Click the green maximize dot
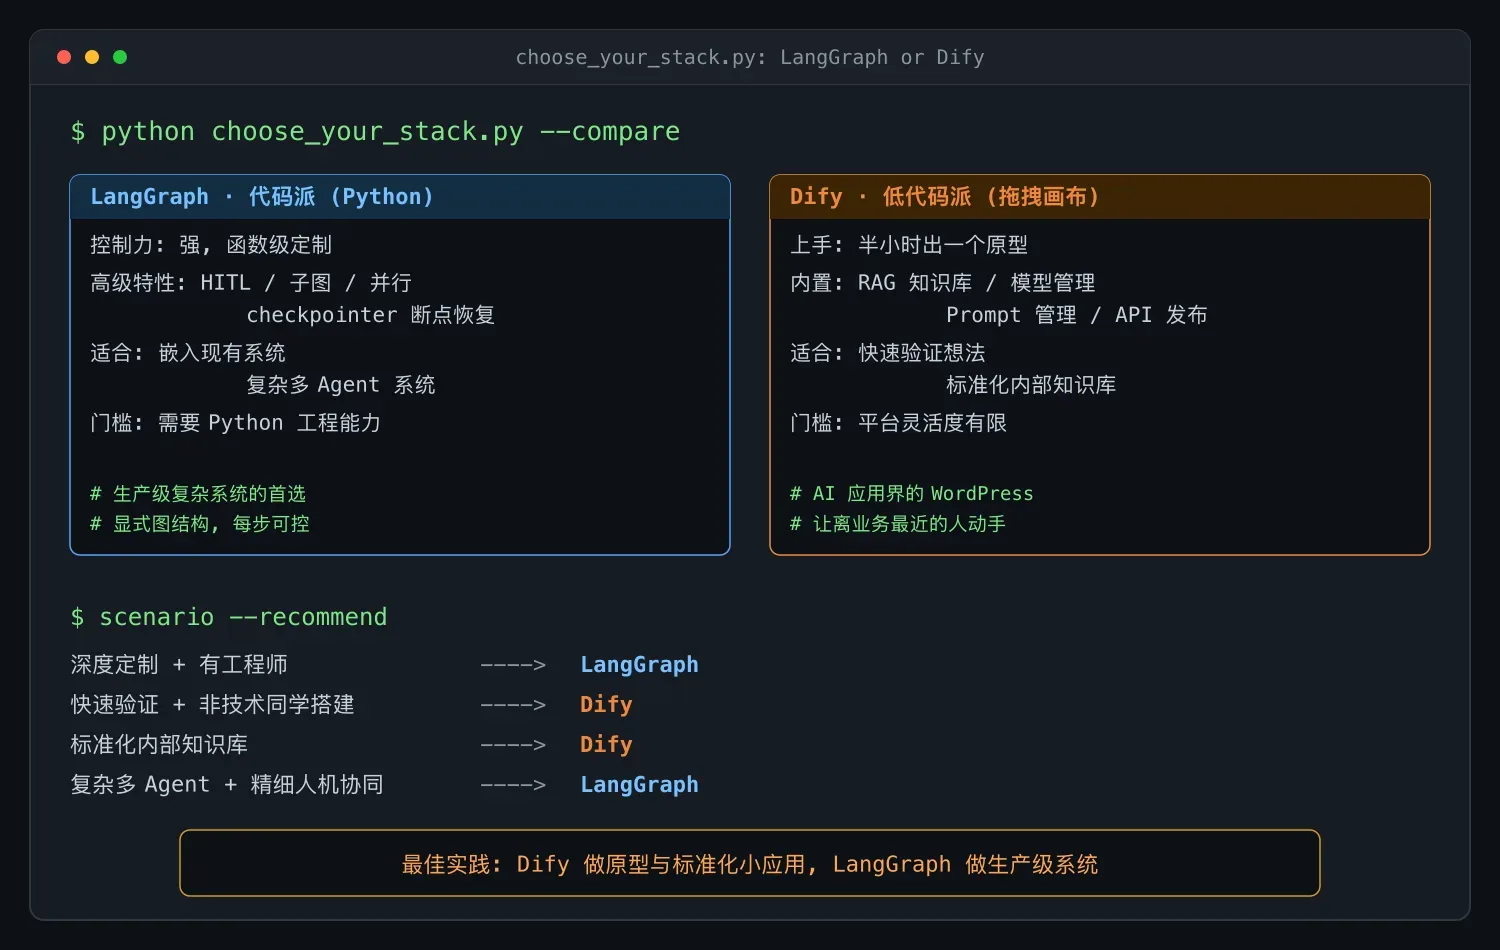Viewport: 1500px width, 950px height. 120,57
